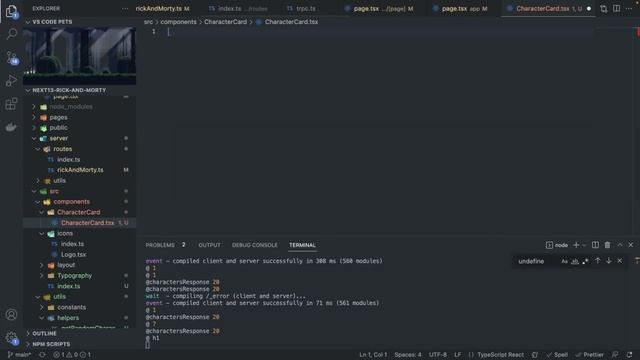Change indentation via Spaces: 4

[x=408, y=355]
